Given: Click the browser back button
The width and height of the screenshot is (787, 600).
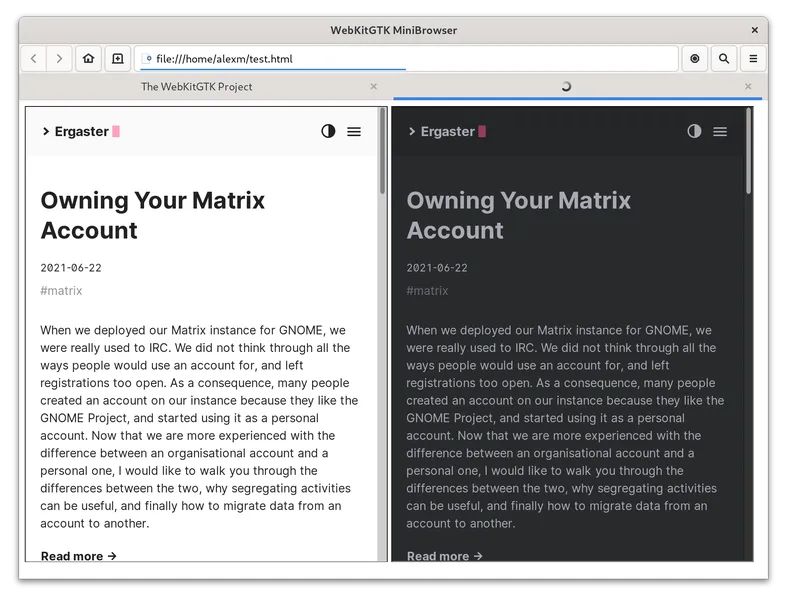Looking at the screenshot, I should point(33,59).
